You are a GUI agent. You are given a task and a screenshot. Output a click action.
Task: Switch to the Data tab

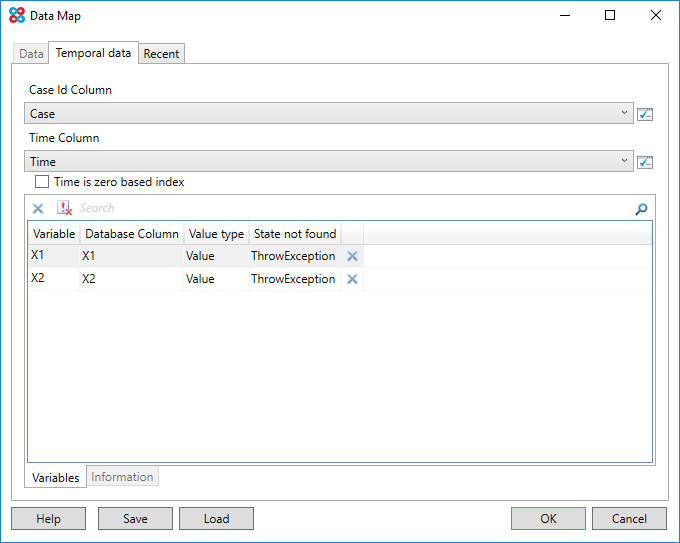[x=31, y=54]
